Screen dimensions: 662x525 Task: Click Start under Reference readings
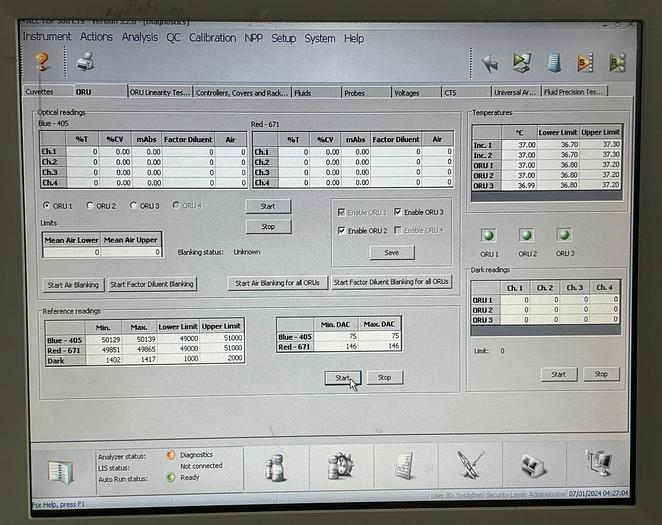point(342,378)
